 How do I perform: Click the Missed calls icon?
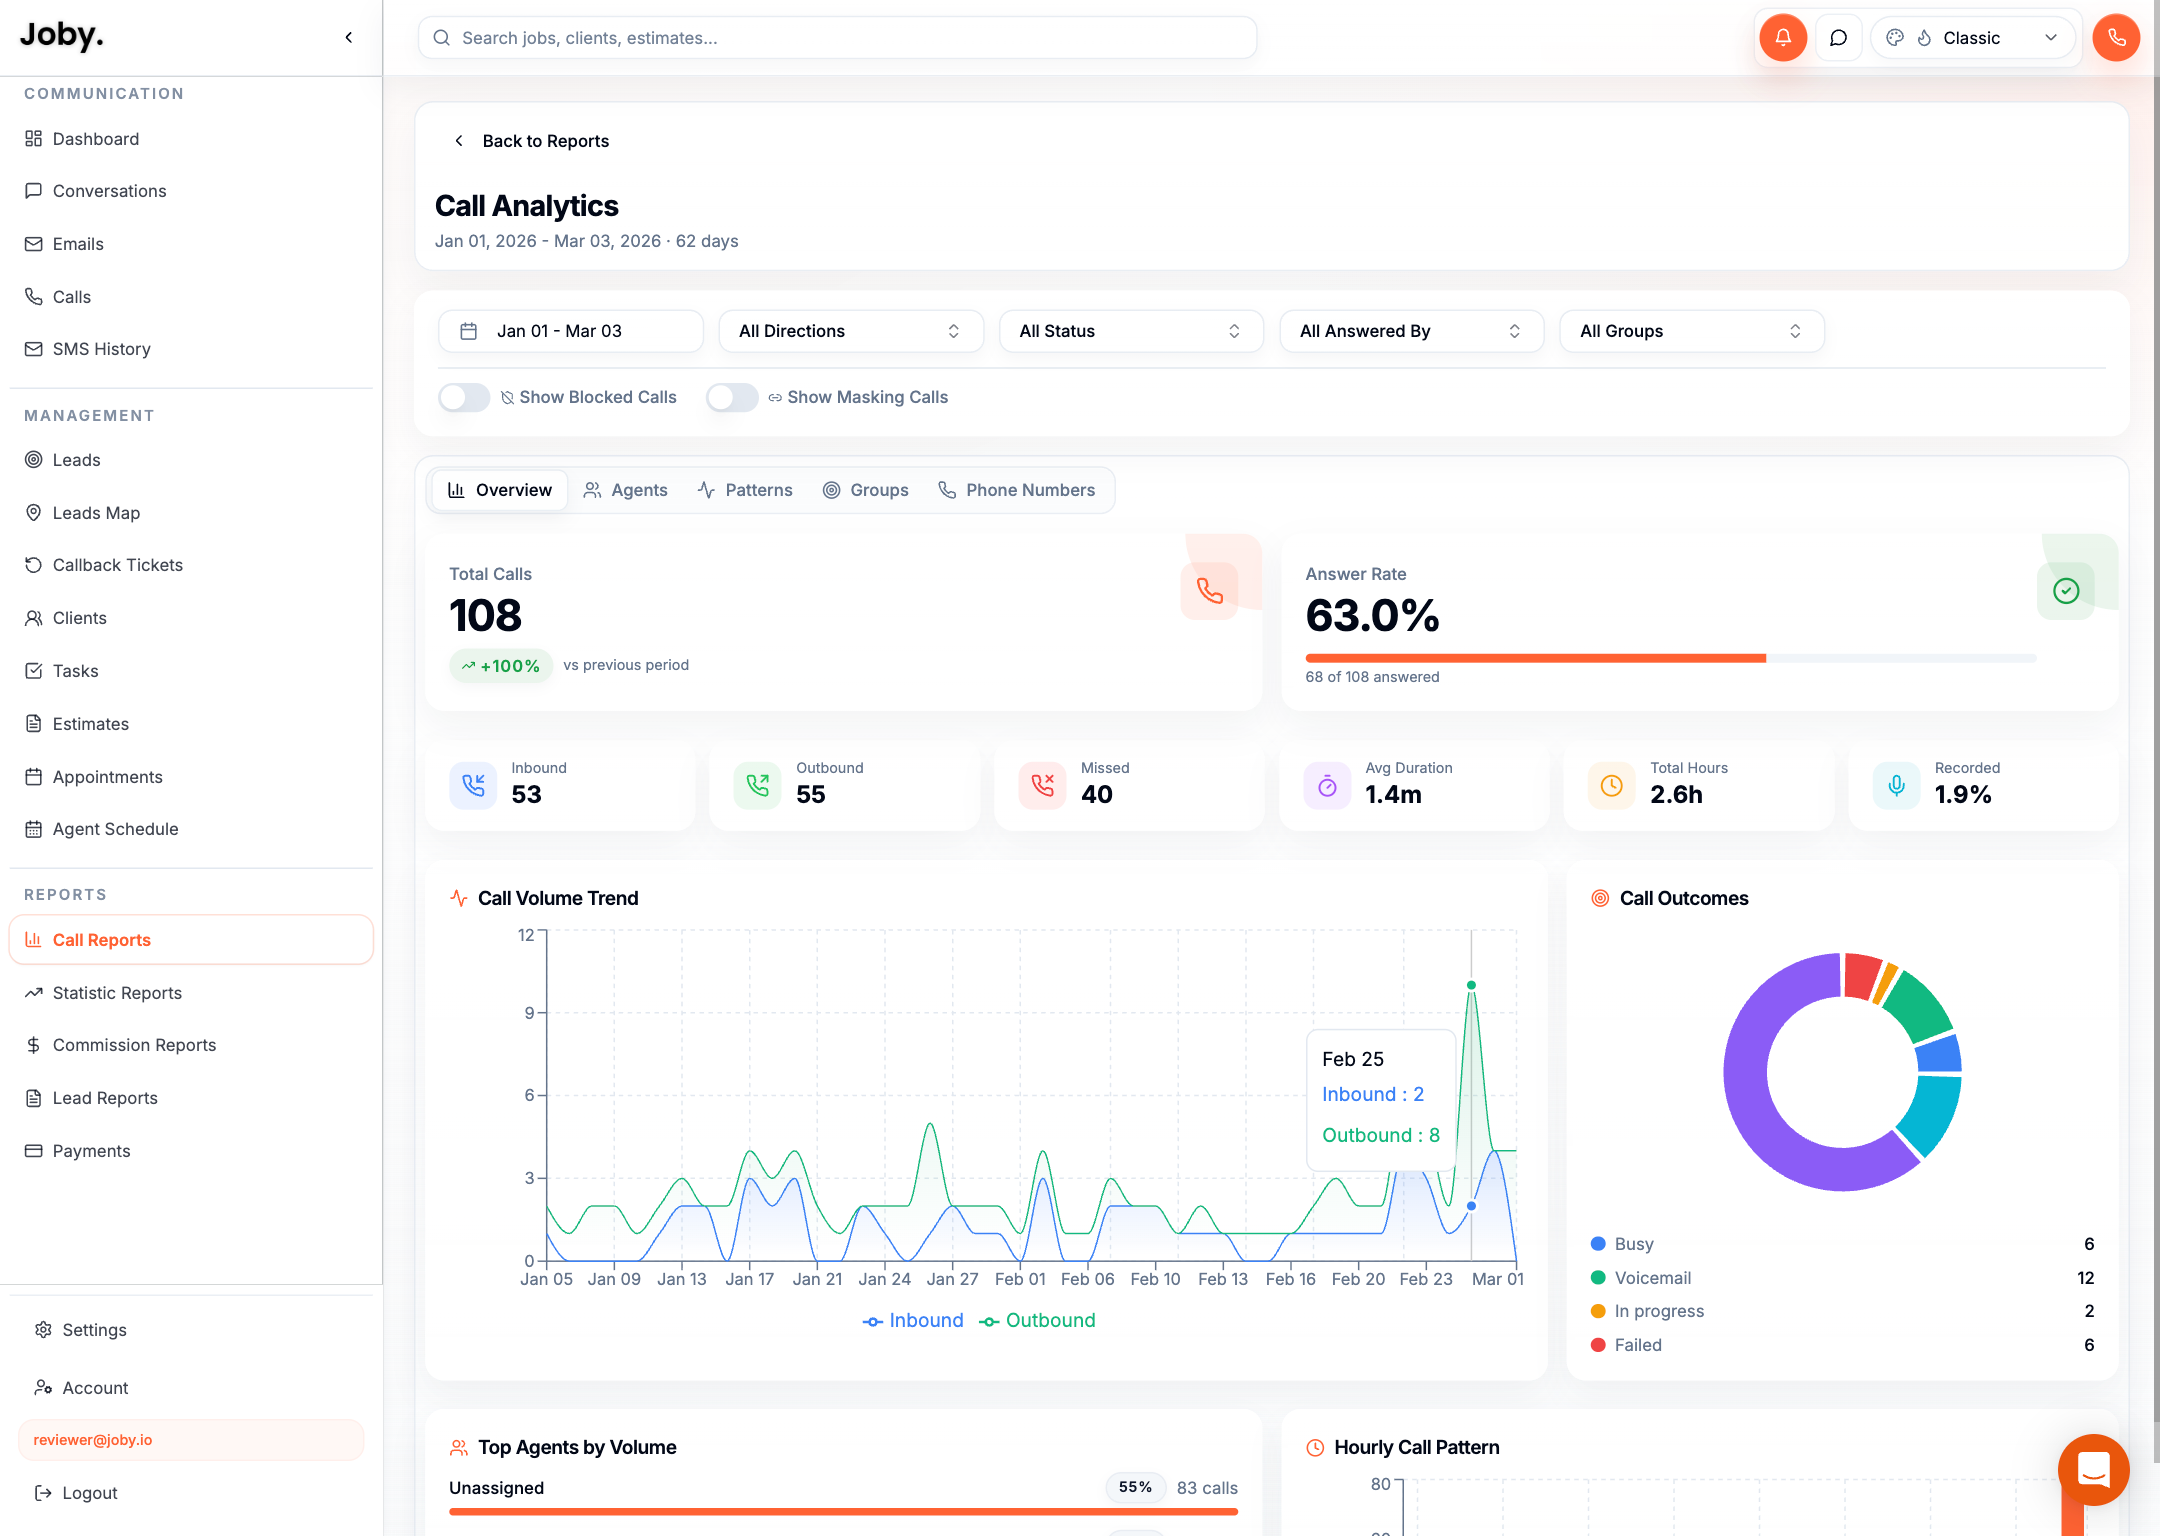[1043, 785]
